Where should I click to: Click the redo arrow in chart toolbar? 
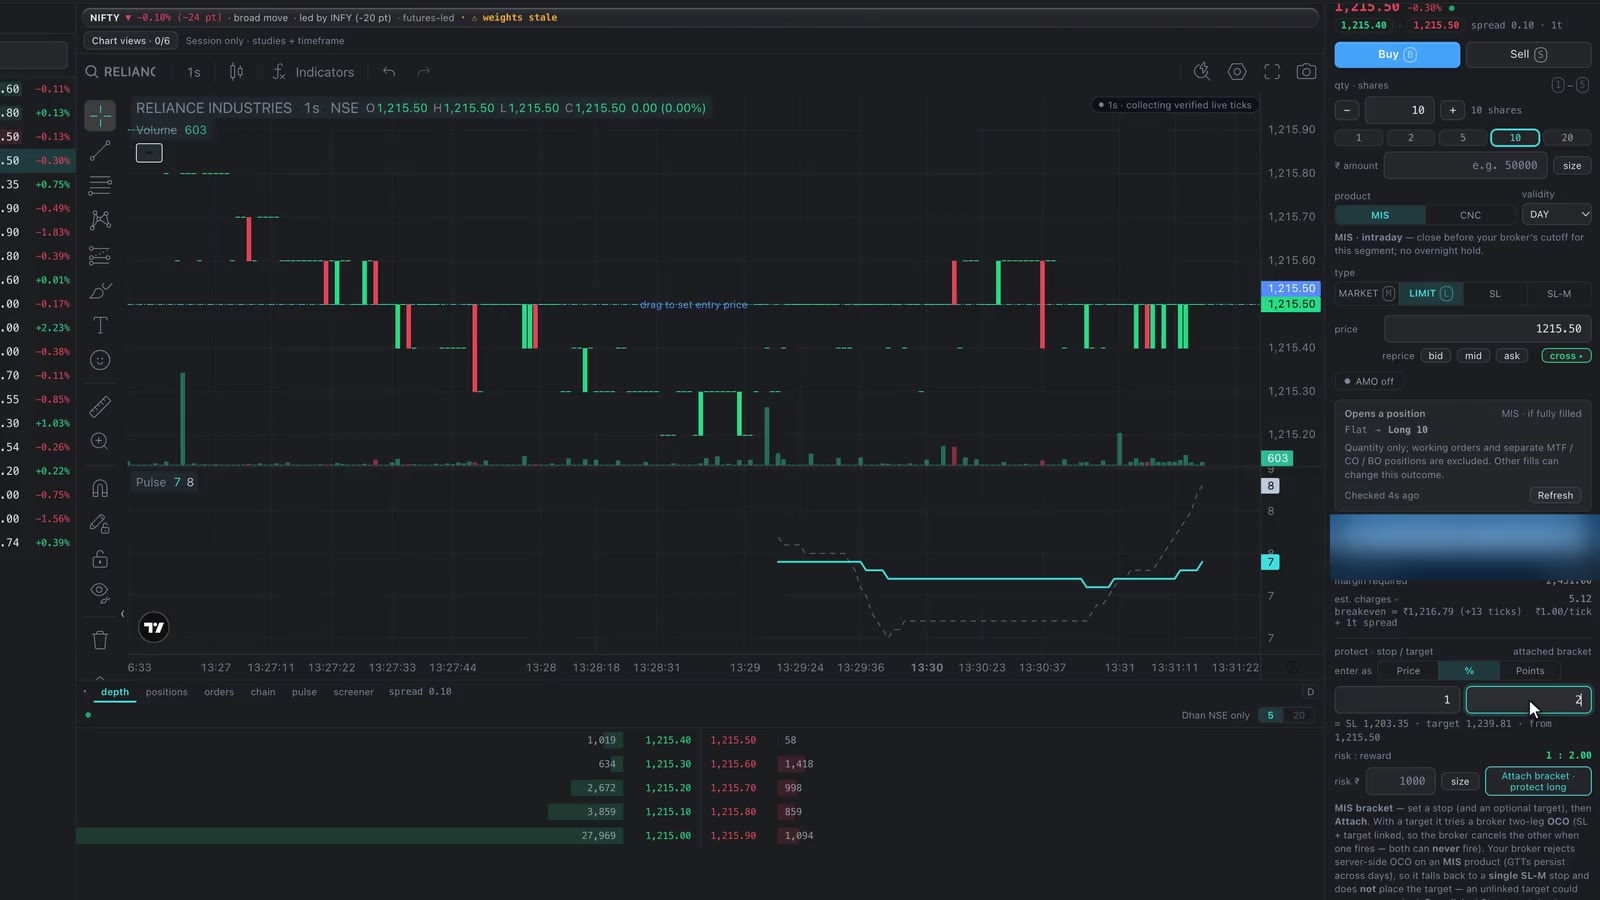424,72
